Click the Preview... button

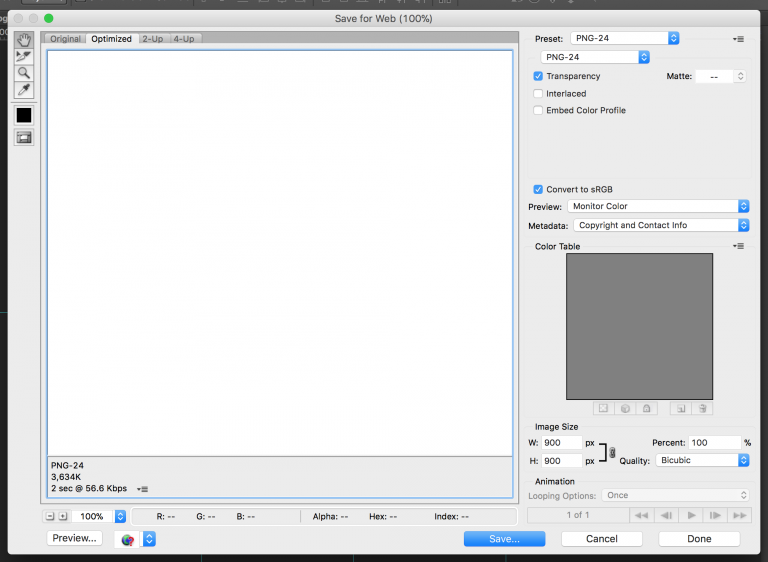(74, 538)
